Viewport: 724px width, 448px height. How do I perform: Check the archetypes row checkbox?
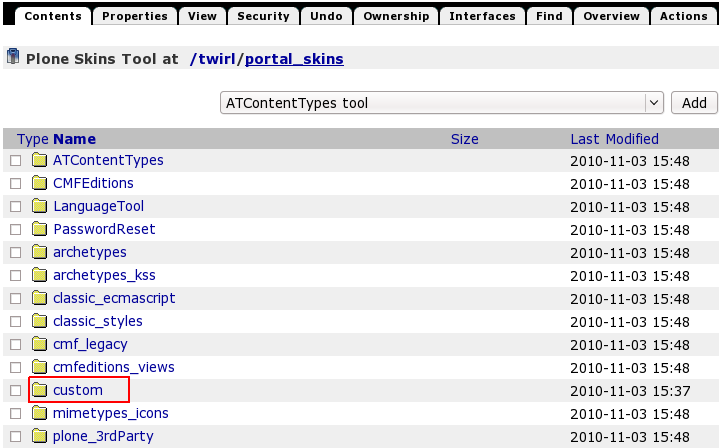point(16,252)
